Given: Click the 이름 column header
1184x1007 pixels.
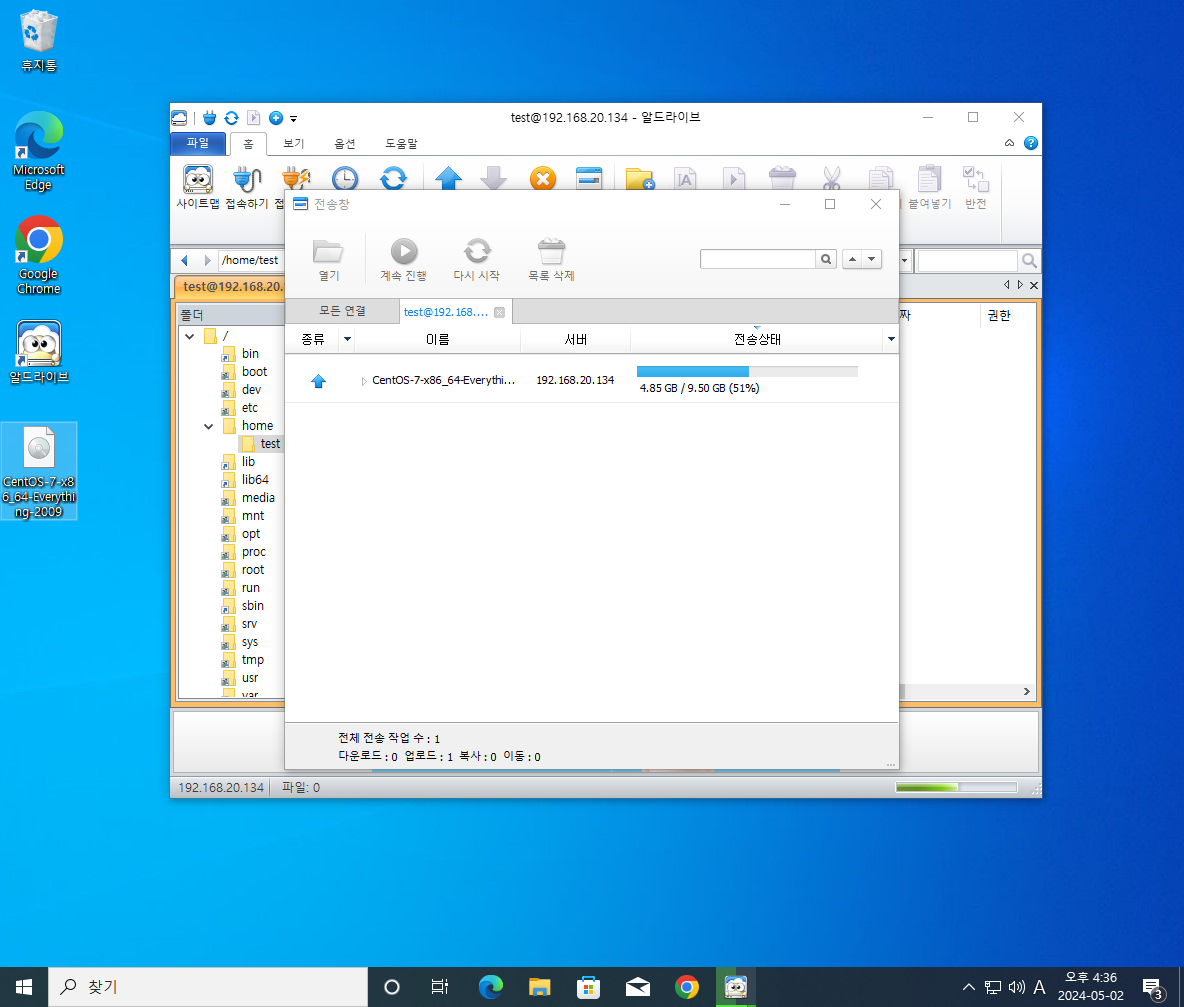Looking at the screenshot, I should pos(437,339).
